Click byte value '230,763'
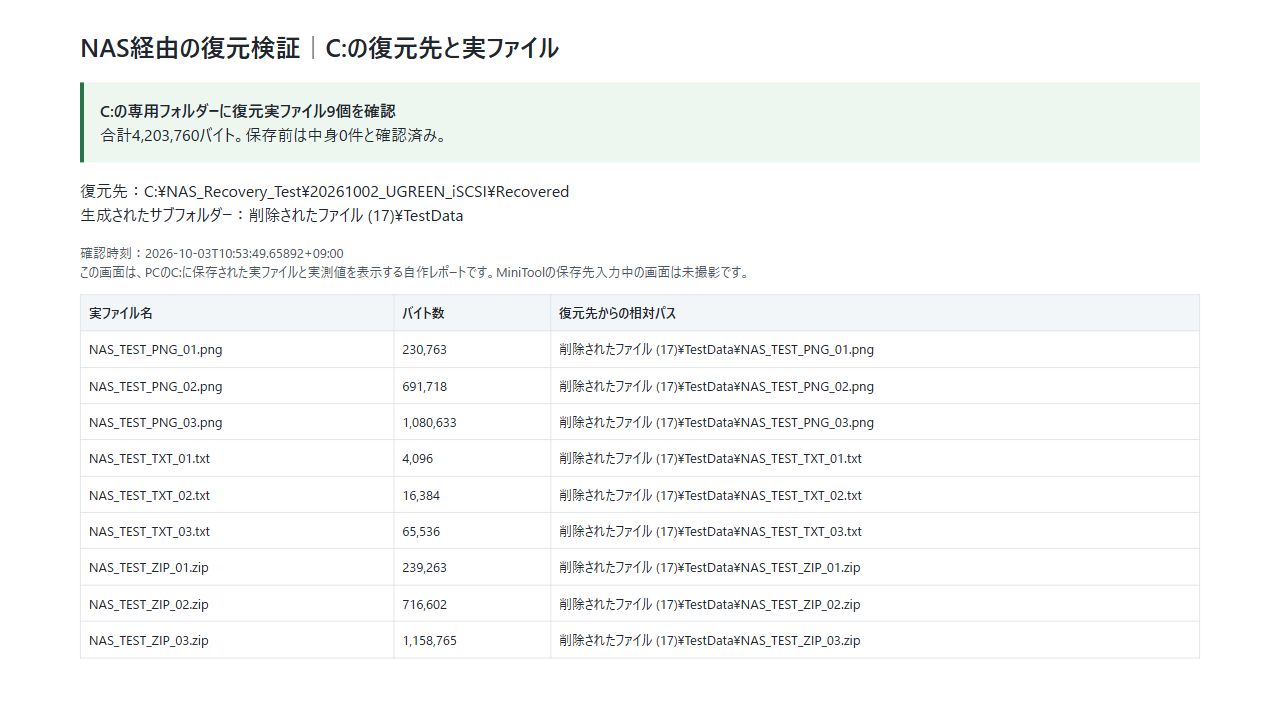 (424, 350)
